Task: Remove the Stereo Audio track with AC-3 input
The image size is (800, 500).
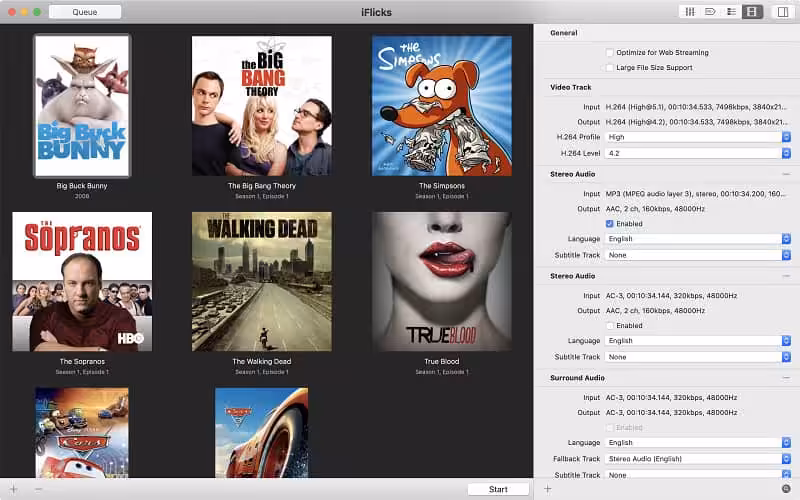Action: [786, 276]
